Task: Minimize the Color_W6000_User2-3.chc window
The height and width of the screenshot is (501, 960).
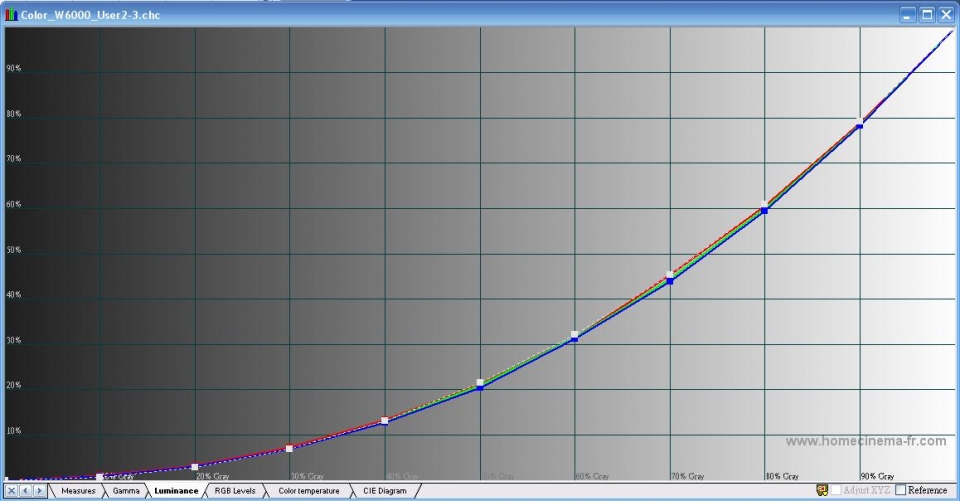Action: pyautogui.click(x=908, y=15)
